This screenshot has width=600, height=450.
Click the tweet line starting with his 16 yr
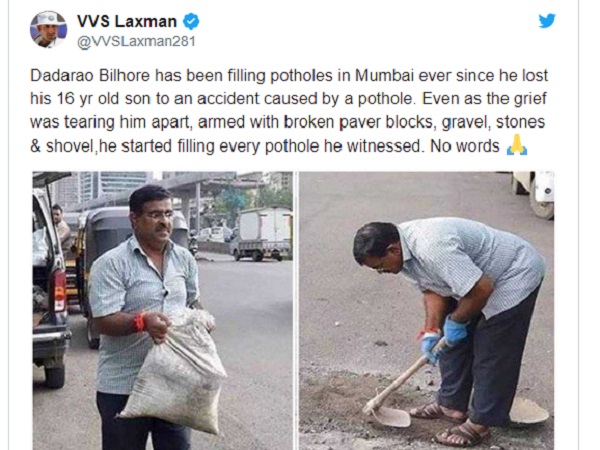coord(289,99)
